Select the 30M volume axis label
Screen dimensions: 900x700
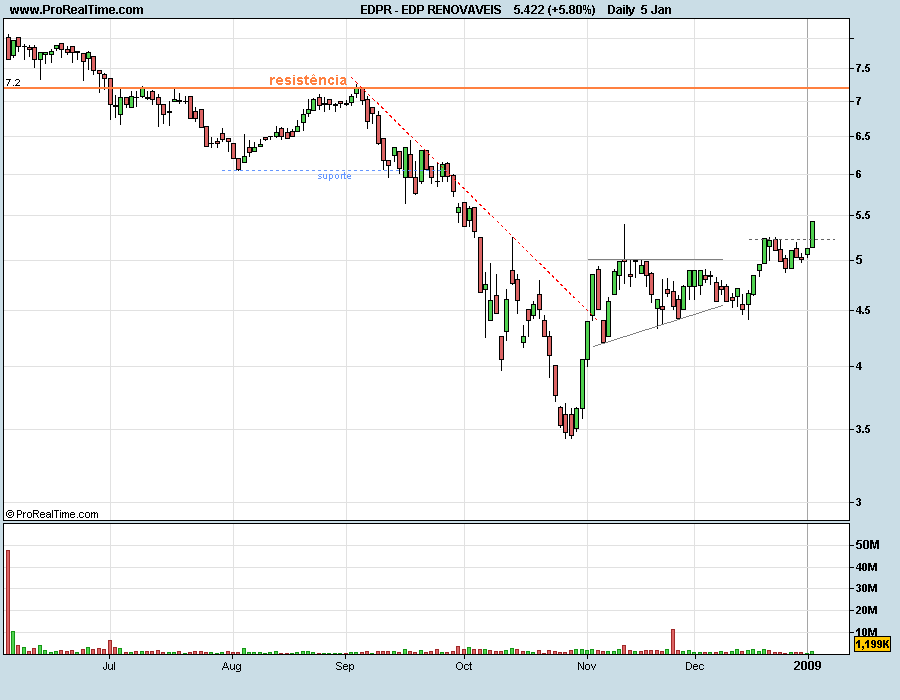[867, 588]
